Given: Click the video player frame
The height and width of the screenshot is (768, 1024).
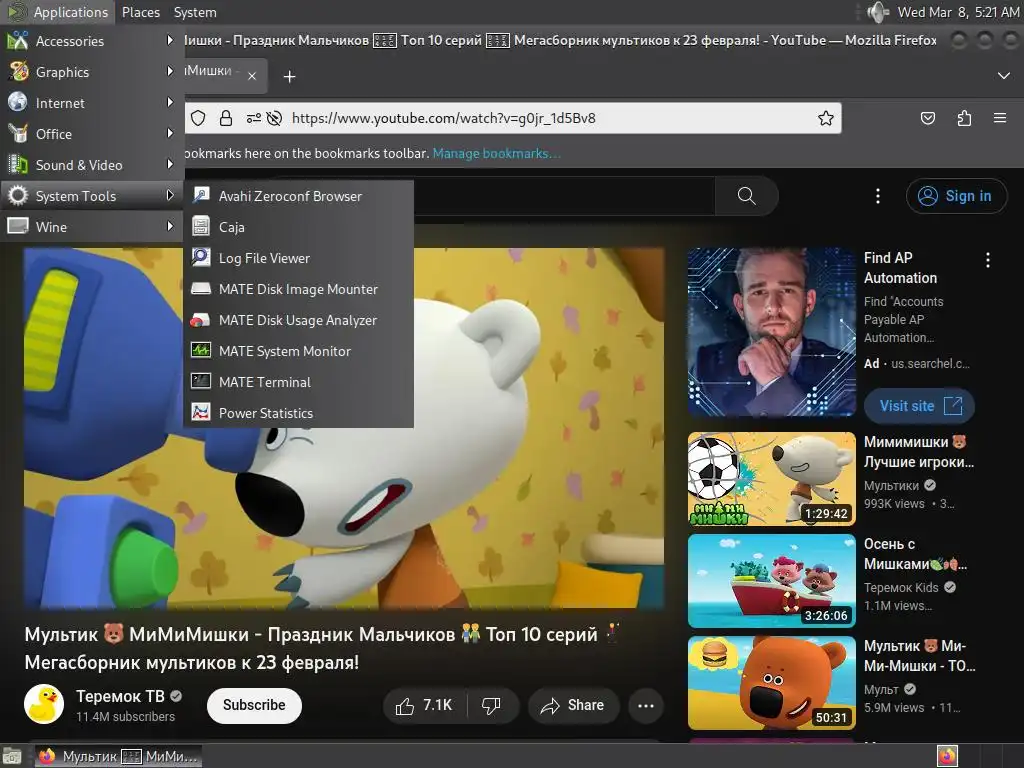Looking at the screenshot, I should pyautogui.click(x=344, y=428).
